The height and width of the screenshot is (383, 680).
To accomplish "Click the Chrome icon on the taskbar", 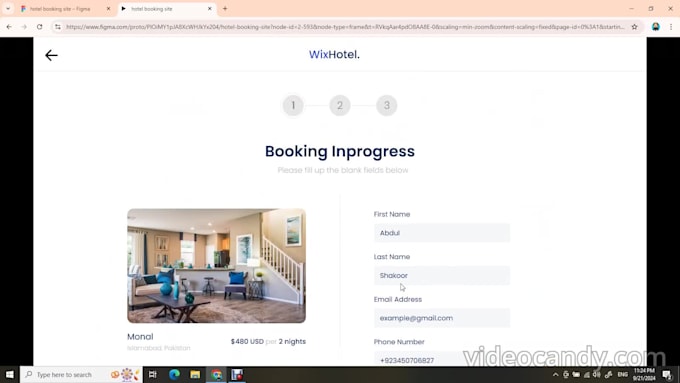I will (x=216, y=374).
